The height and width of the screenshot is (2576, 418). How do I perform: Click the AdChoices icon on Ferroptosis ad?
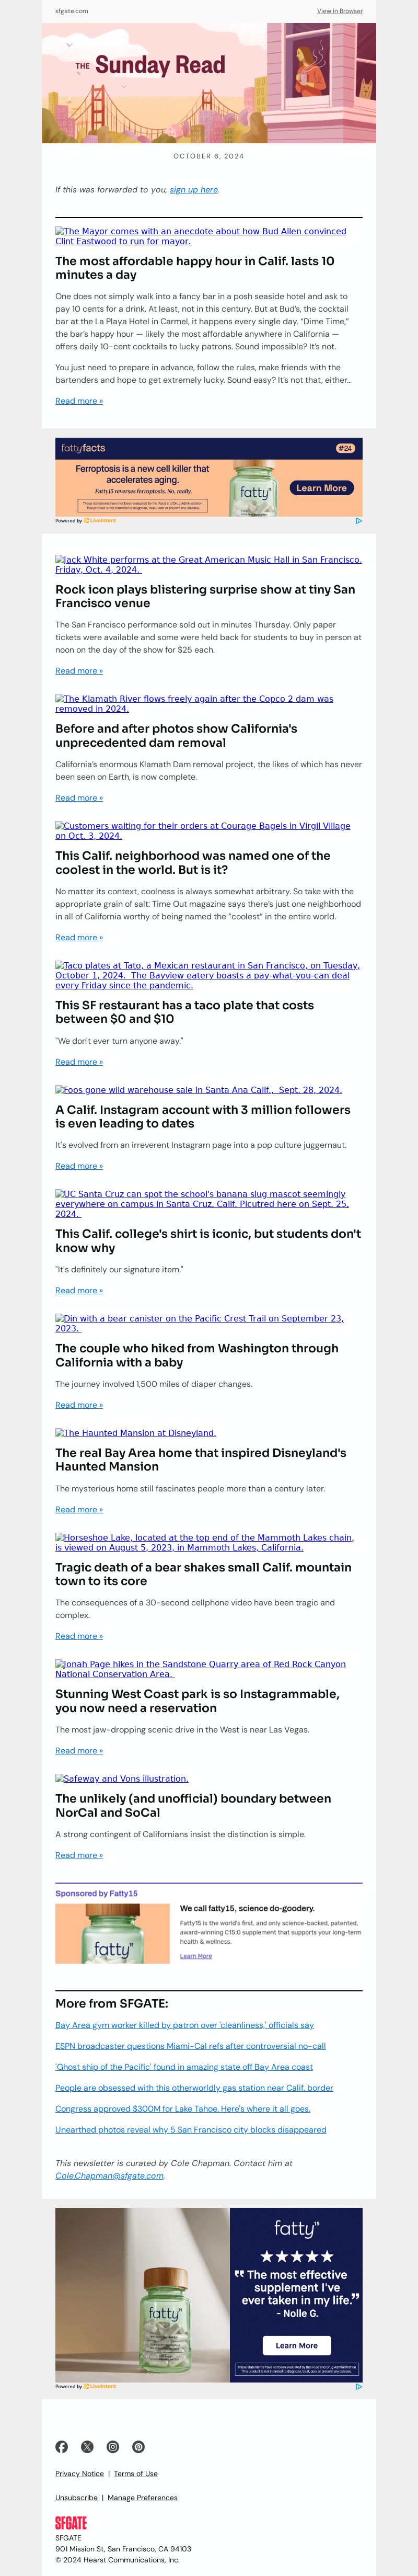click(358, 520)
